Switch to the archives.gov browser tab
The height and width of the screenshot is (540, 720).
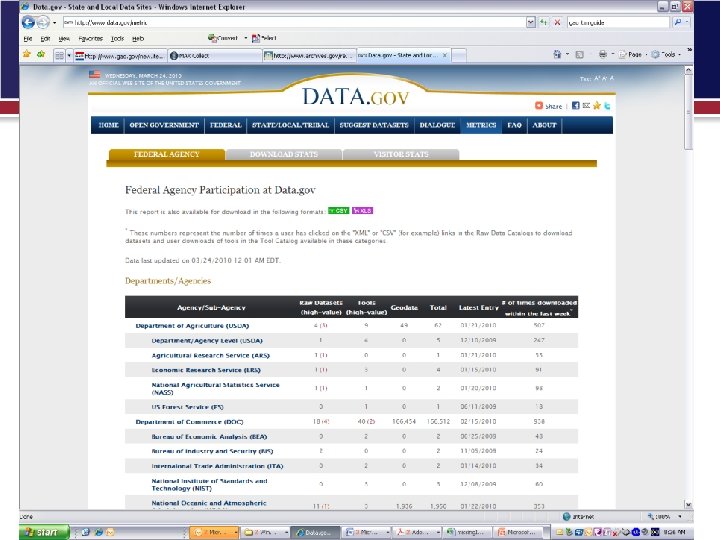tap(309, 56)
